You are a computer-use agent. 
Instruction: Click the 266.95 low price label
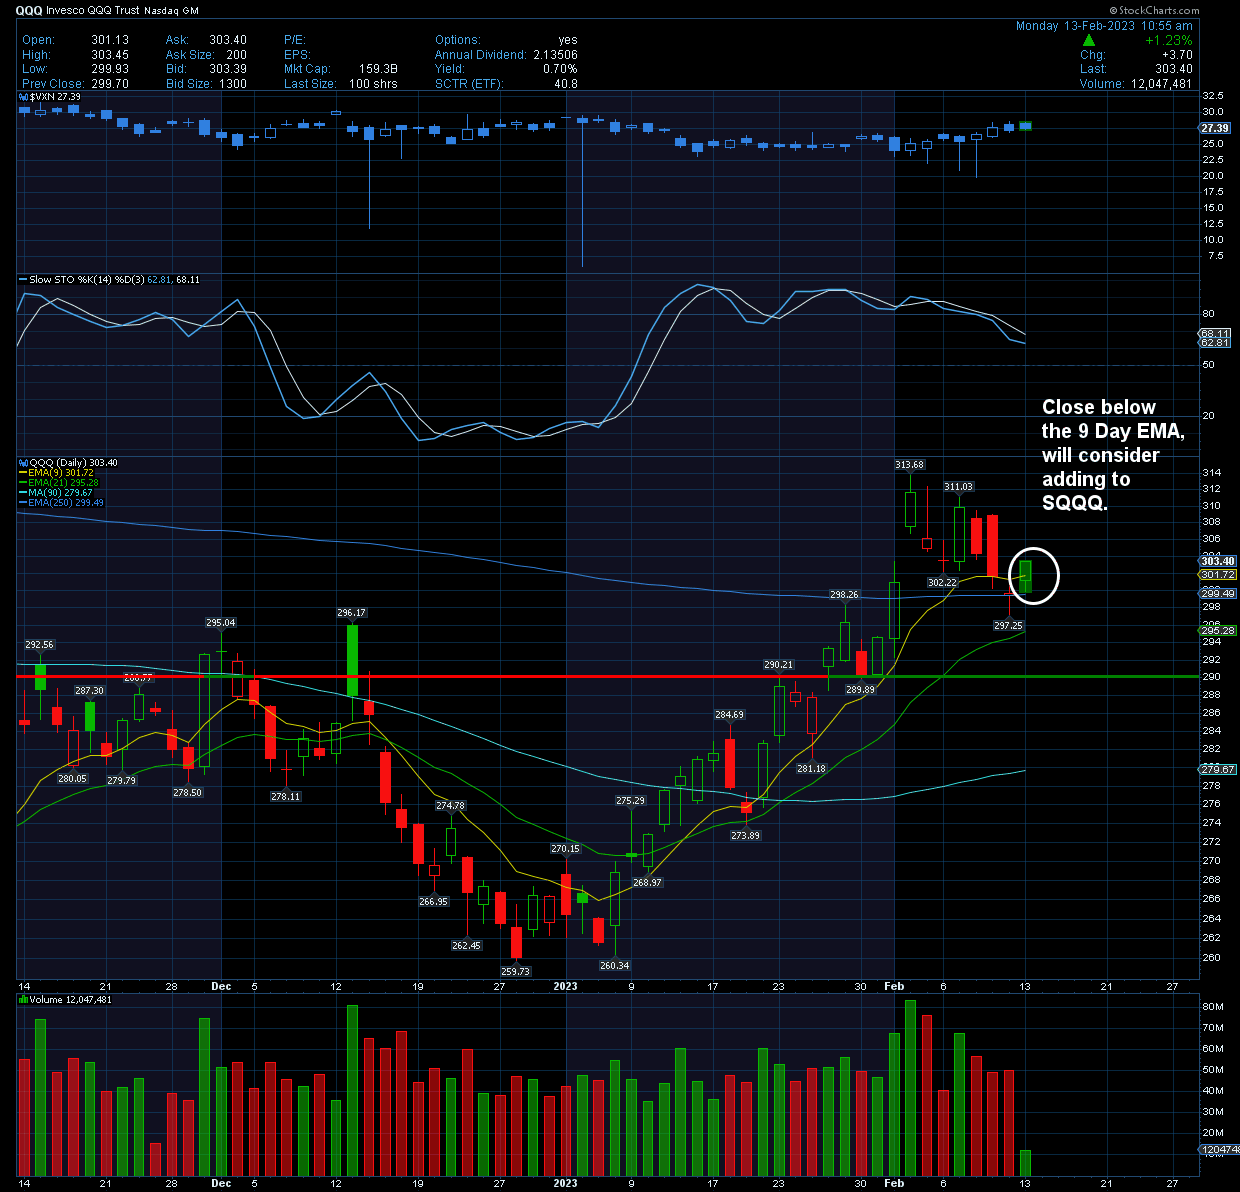[433, 902]
